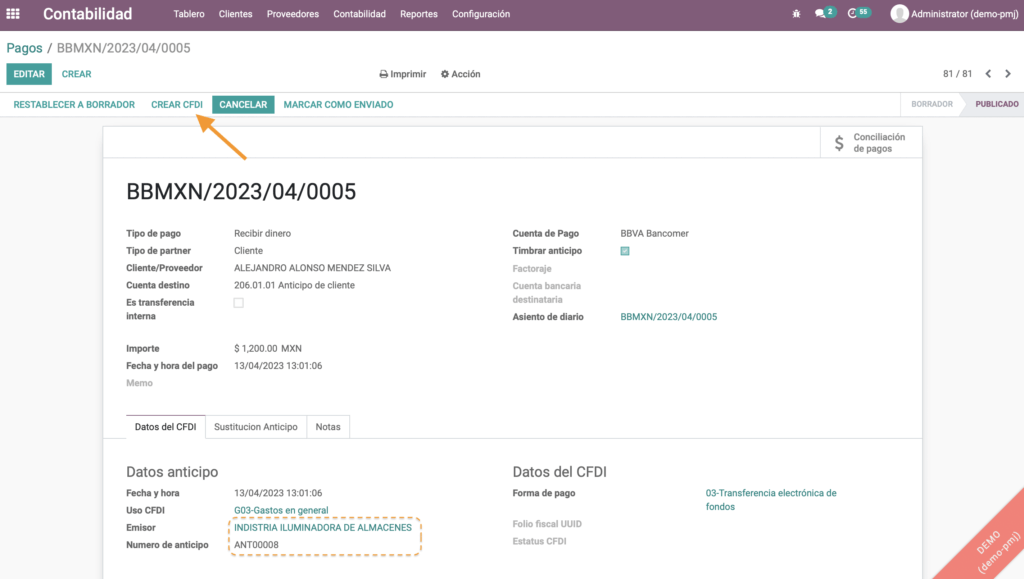Screen dimensions: 1024x579
Task: Expand the Acción dropdown menu
Action: (460, 74)
